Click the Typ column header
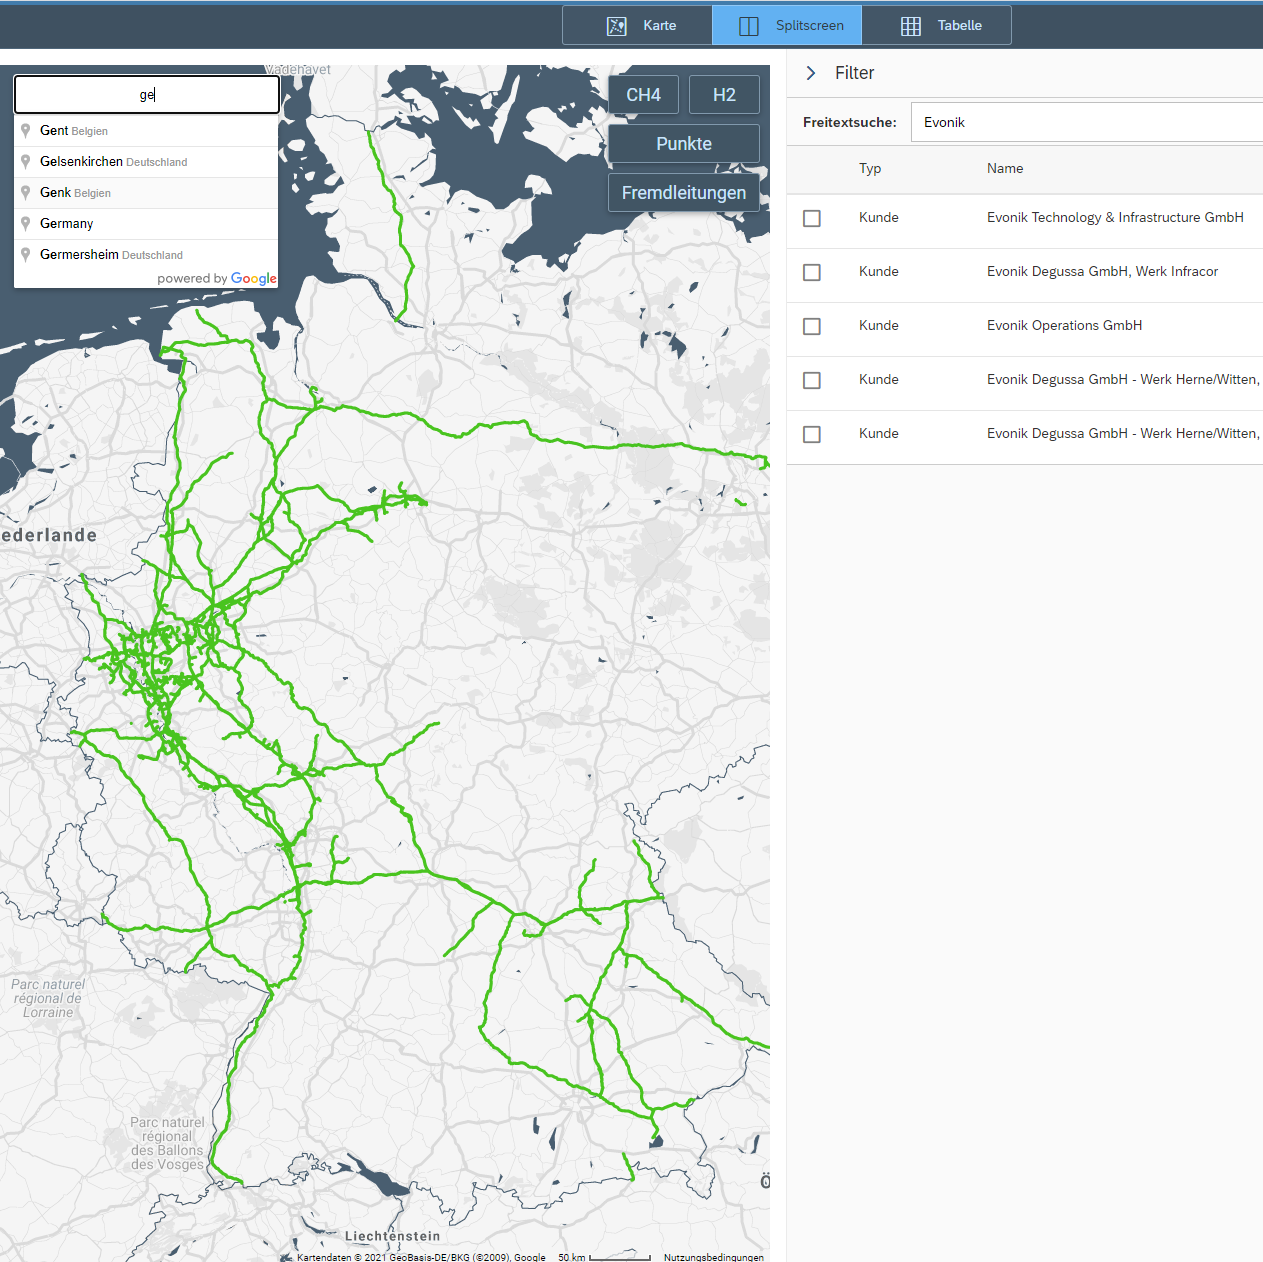The image size is (1263, 1262). click(x=870, y=169)
